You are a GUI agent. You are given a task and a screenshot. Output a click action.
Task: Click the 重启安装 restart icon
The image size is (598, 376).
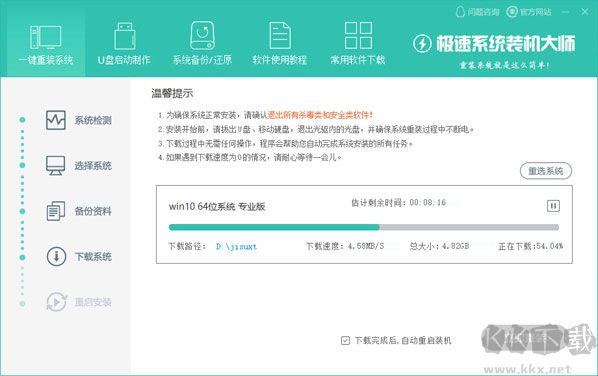[x=56, y=302]
